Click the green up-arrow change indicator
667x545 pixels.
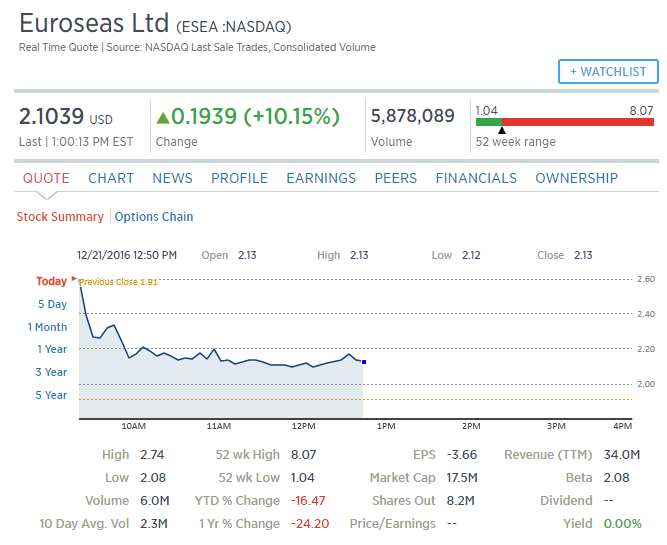tap(163, 117)
